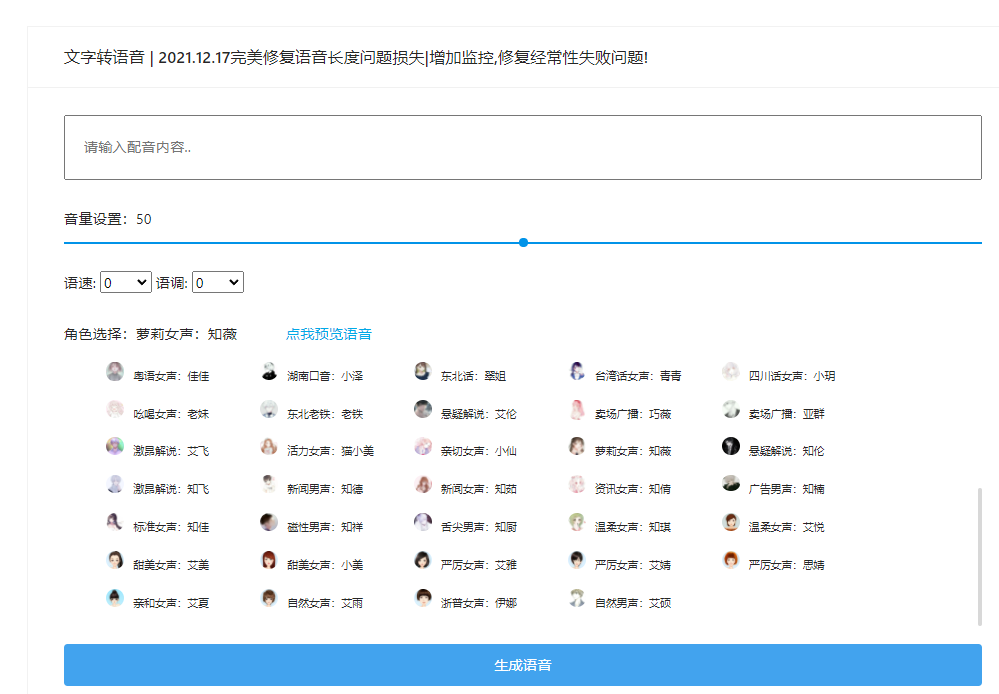Screen dimensions: 999x694
Task: Pick the 东北话：翠姐 voice avatar
Action: (423, 372)
